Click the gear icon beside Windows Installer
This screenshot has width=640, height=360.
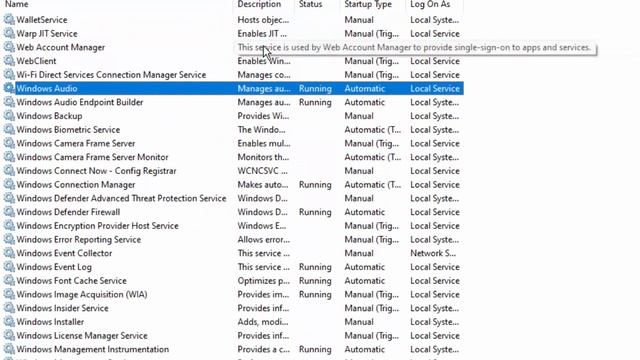coord(9,322)
